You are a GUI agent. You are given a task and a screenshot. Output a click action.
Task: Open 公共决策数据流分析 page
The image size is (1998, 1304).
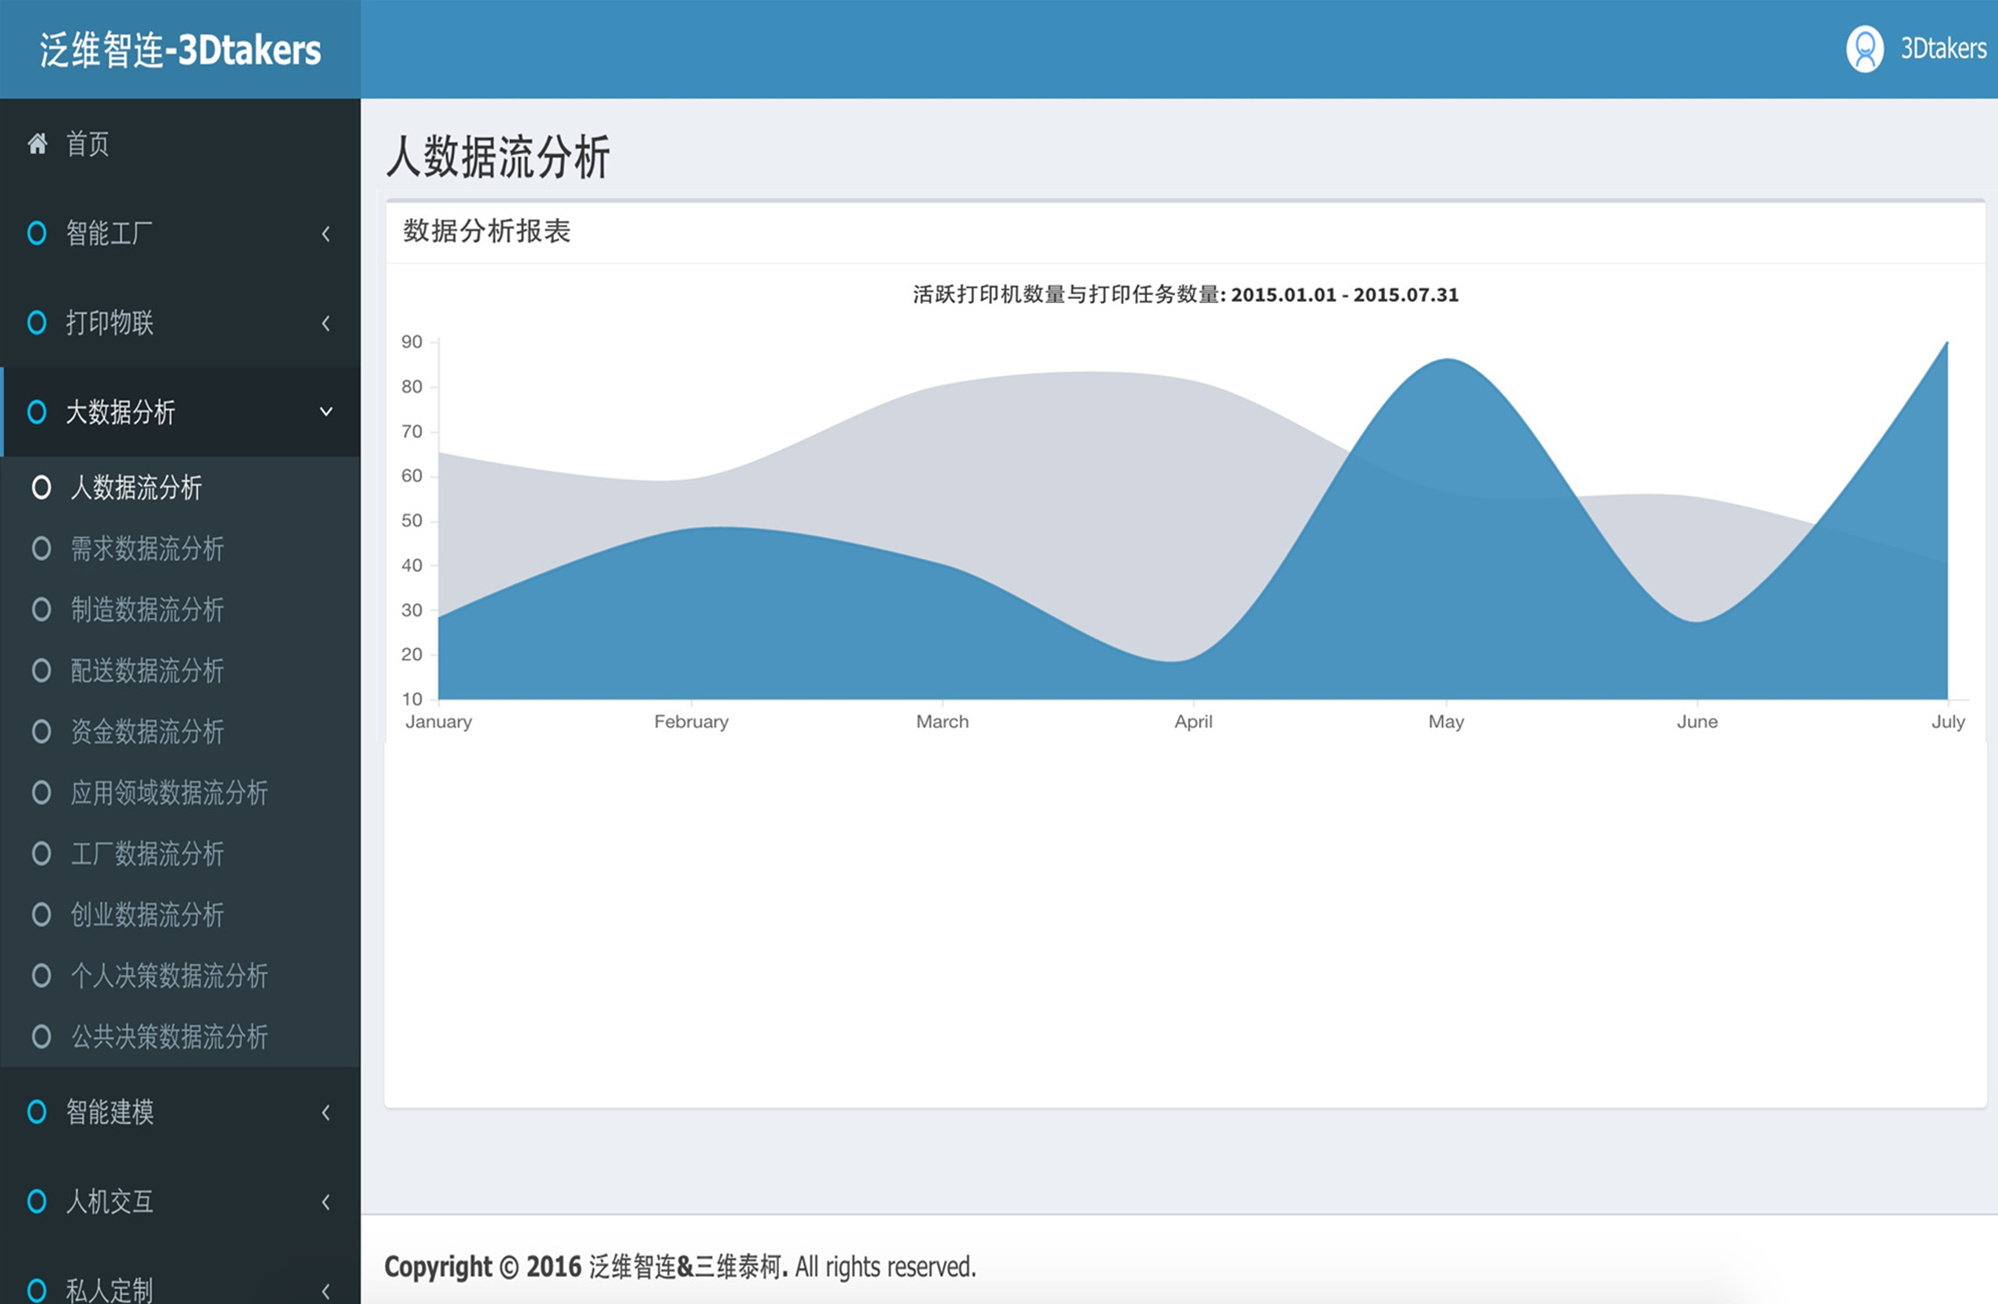coord(168,1037)
